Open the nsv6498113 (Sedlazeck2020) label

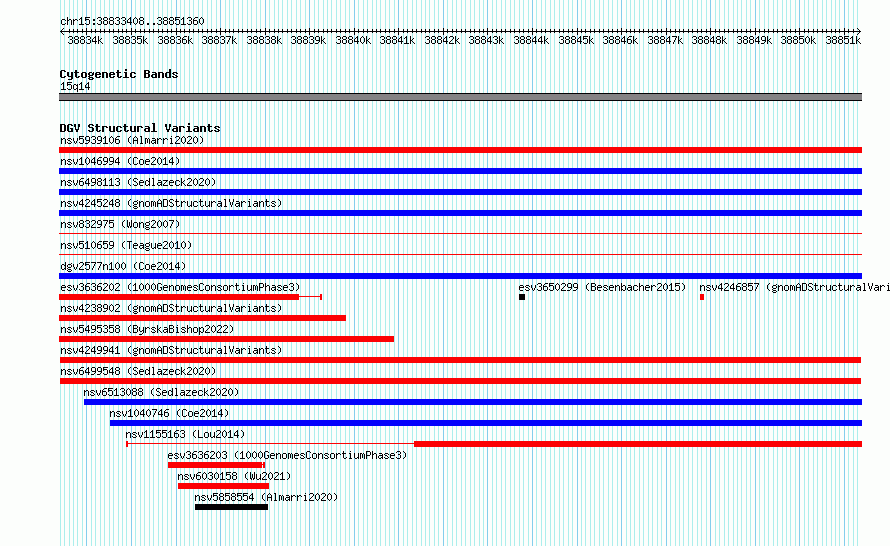click(x=138, y=182)
